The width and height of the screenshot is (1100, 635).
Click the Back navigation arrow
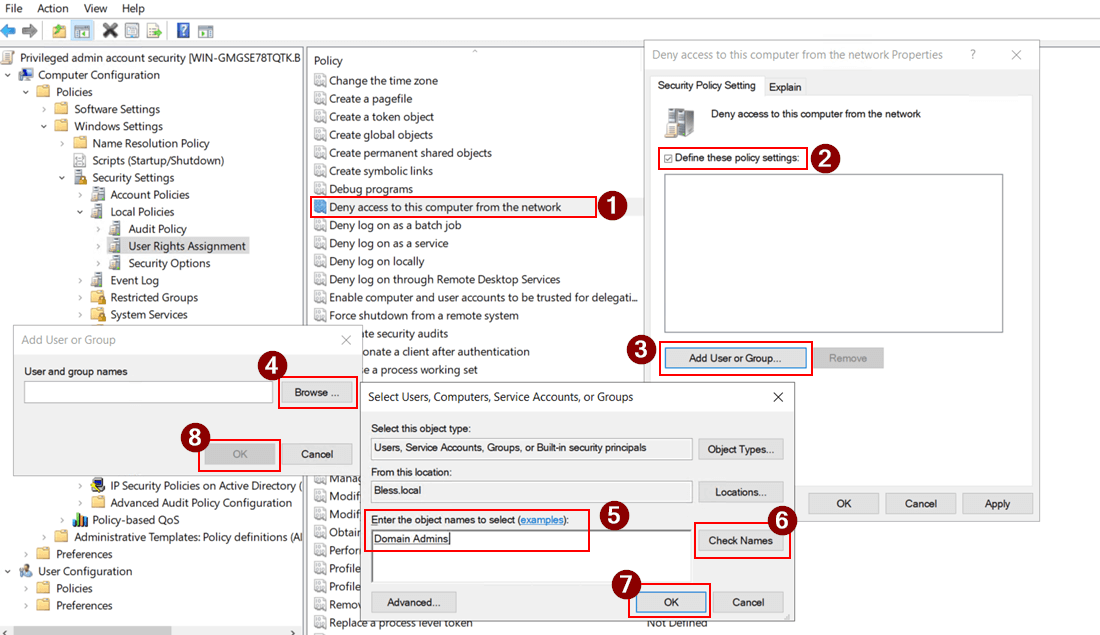tap(10, 30)
